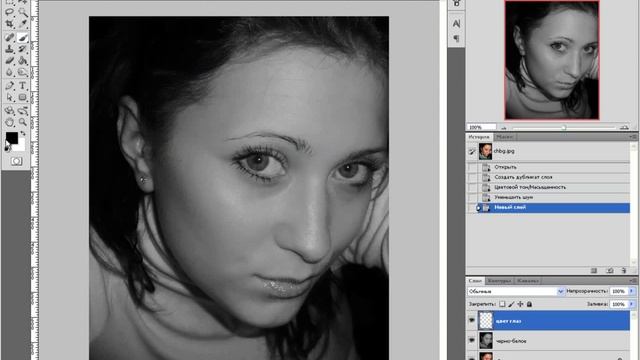640x360 pixels.
Task: Select the Paint Bucket tool
Action: pyautogui.click(x=22, y=61)
